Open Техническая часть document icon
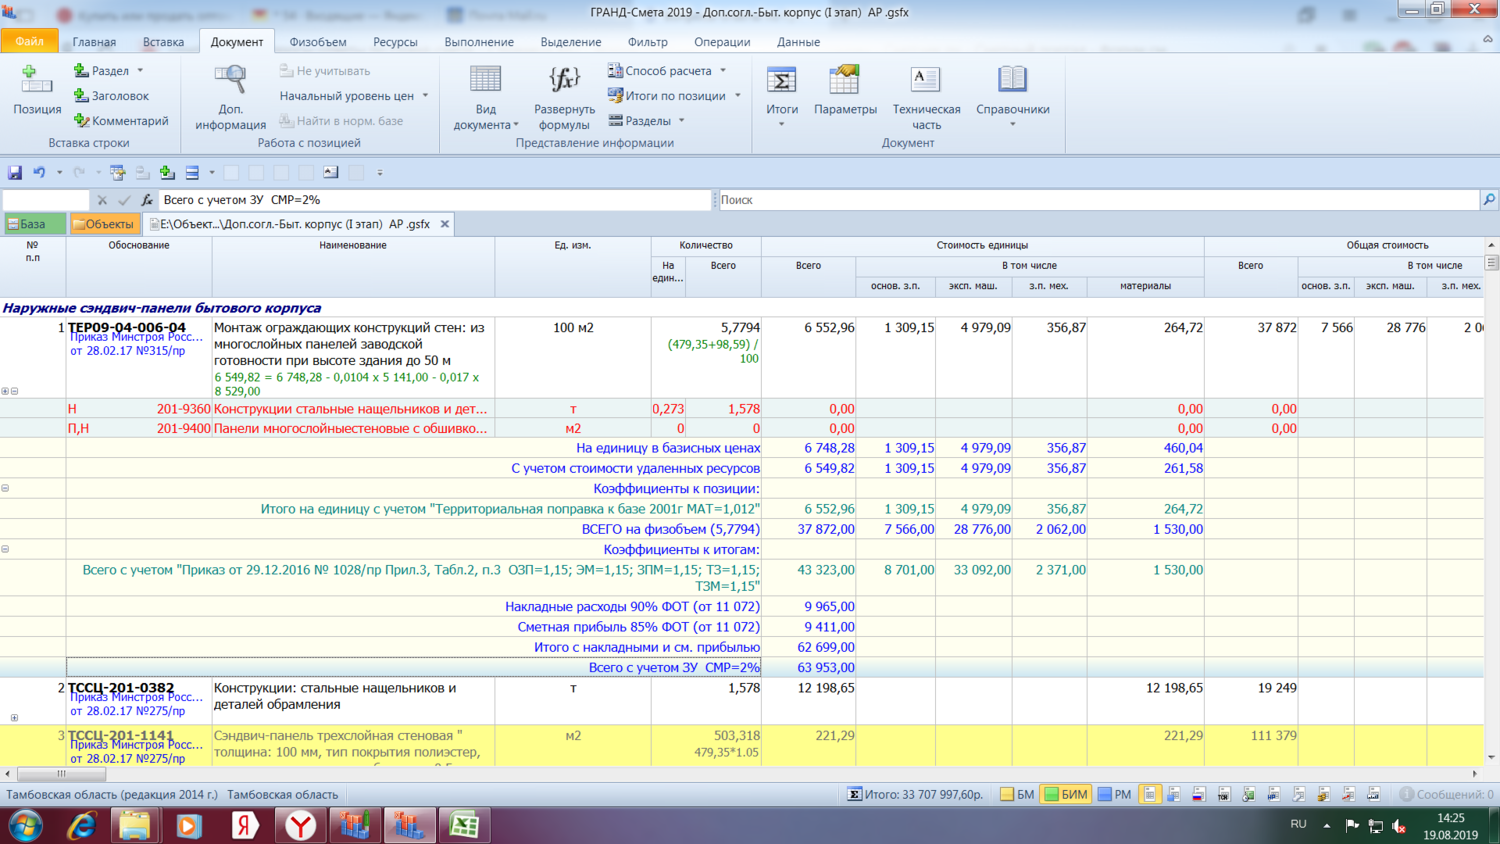1500x844 pixels. pos(925,80)
